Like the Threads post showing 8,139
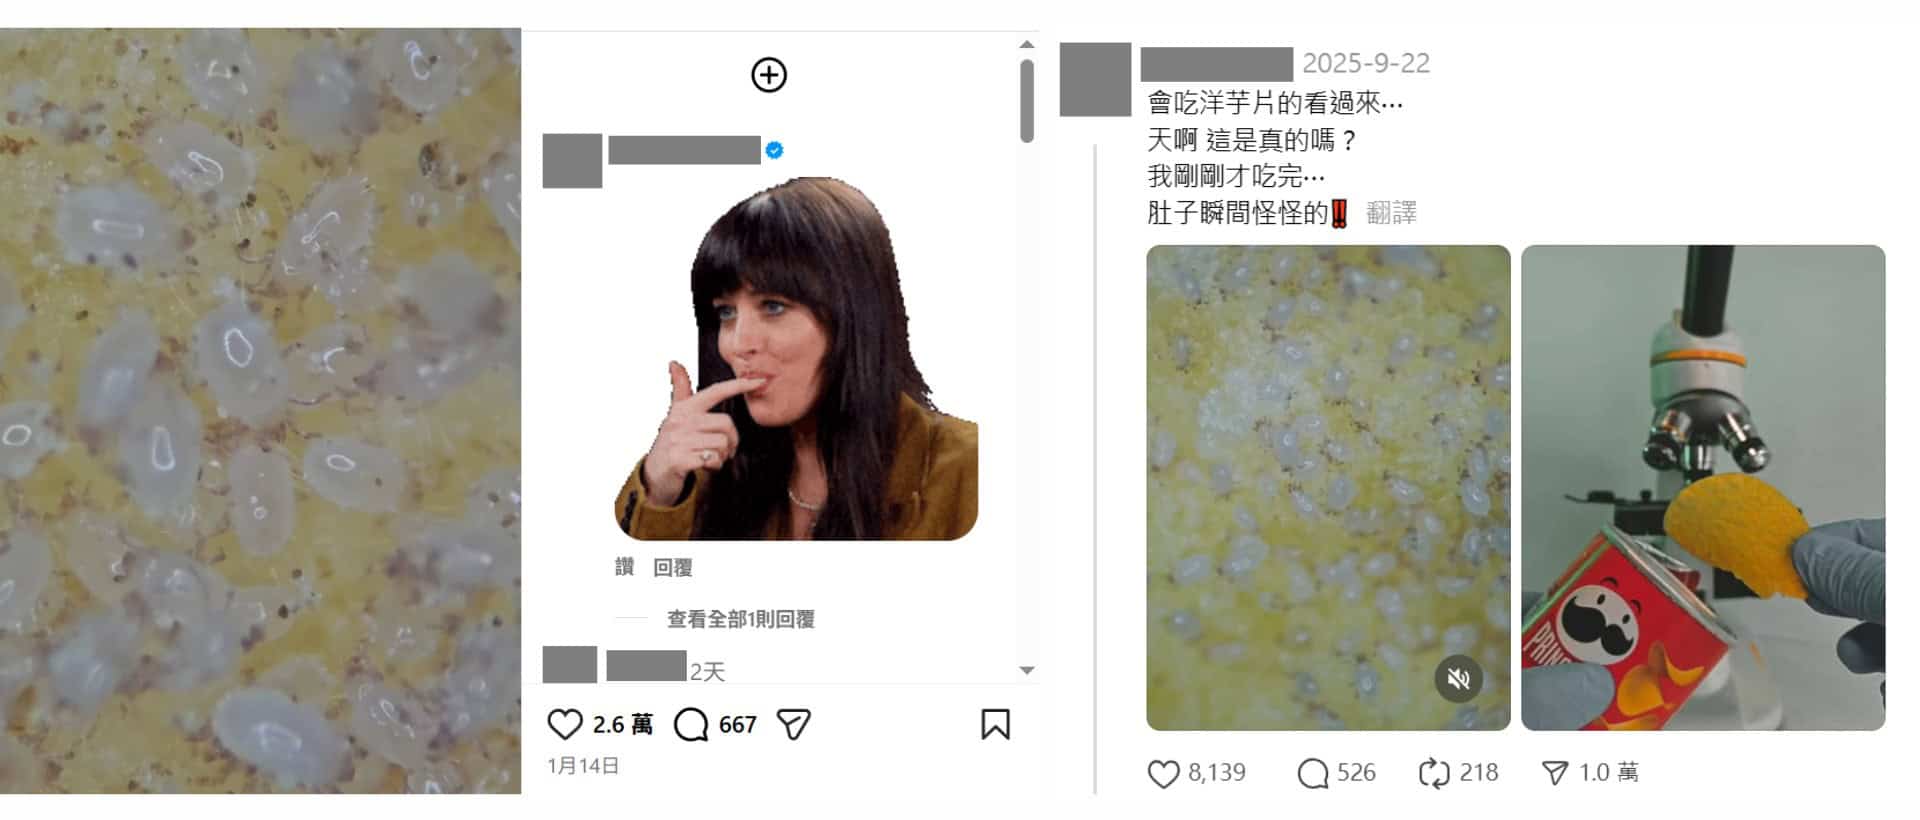Image resolution: width=1920 pixels, height=820 pixels. [x=1163, y=773]
